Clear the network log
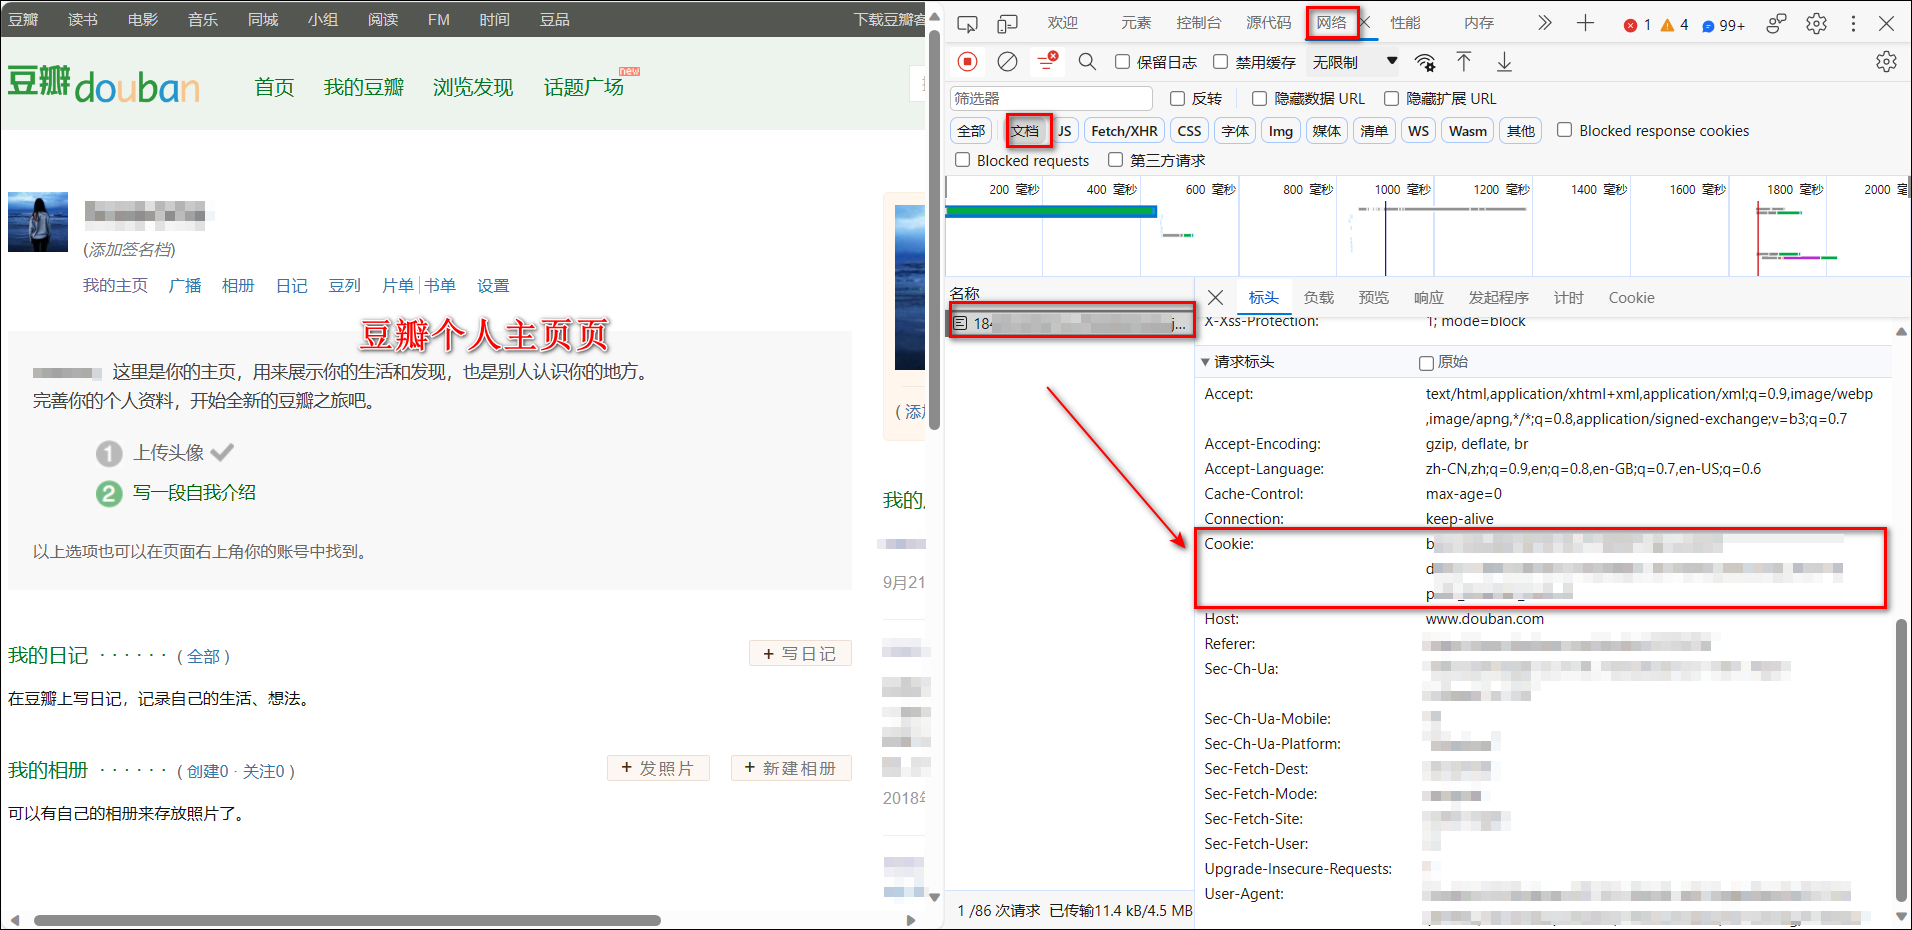Viewport: 1912px width, 930px height. pos(1007,62)
